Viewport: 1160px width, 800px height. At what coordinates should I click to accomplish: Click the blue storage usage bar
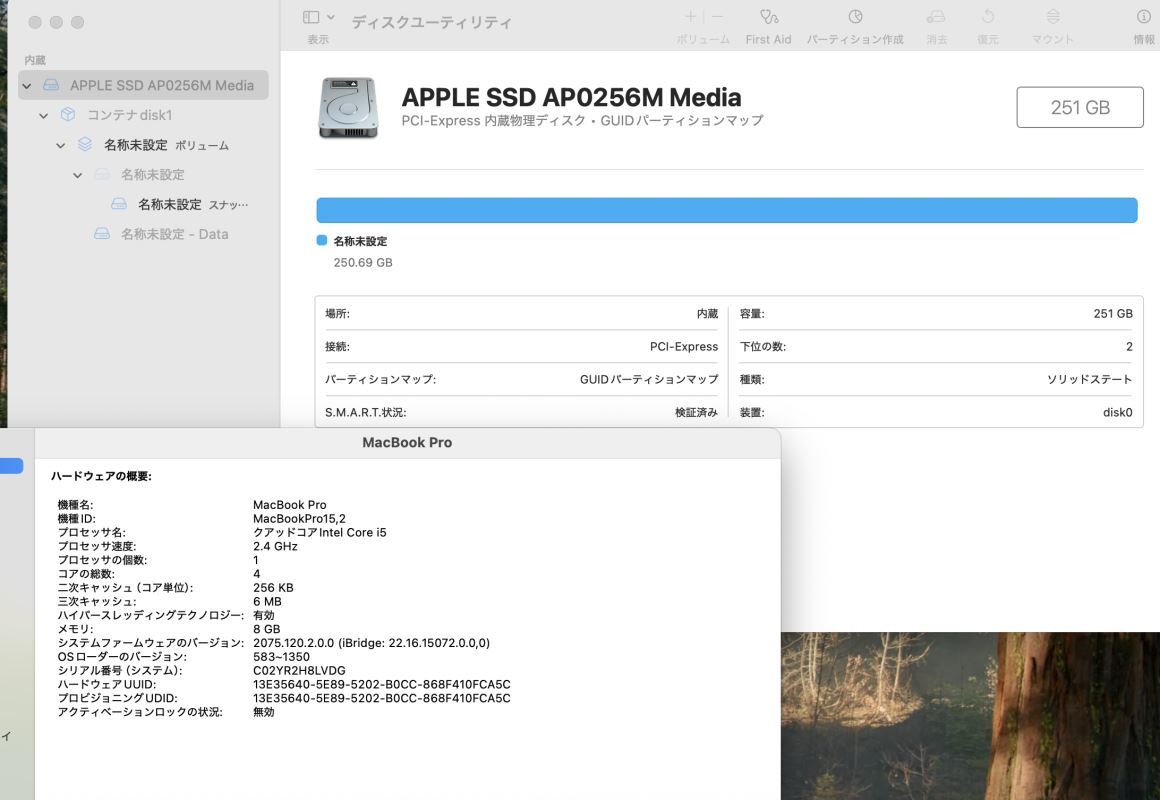pyautogui.click(x=727, y=209)
